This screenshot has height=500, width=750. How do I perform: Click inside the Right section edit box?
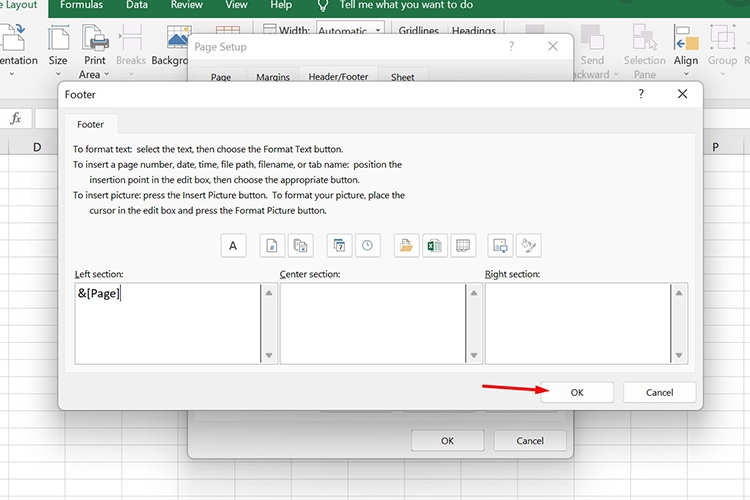[578, 323]
